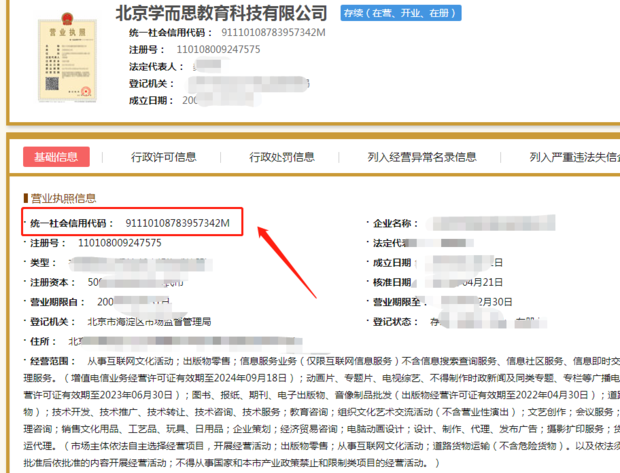Open the 行政处罚信息 tab
Screen dimensions: 620x473
[282, 157]
